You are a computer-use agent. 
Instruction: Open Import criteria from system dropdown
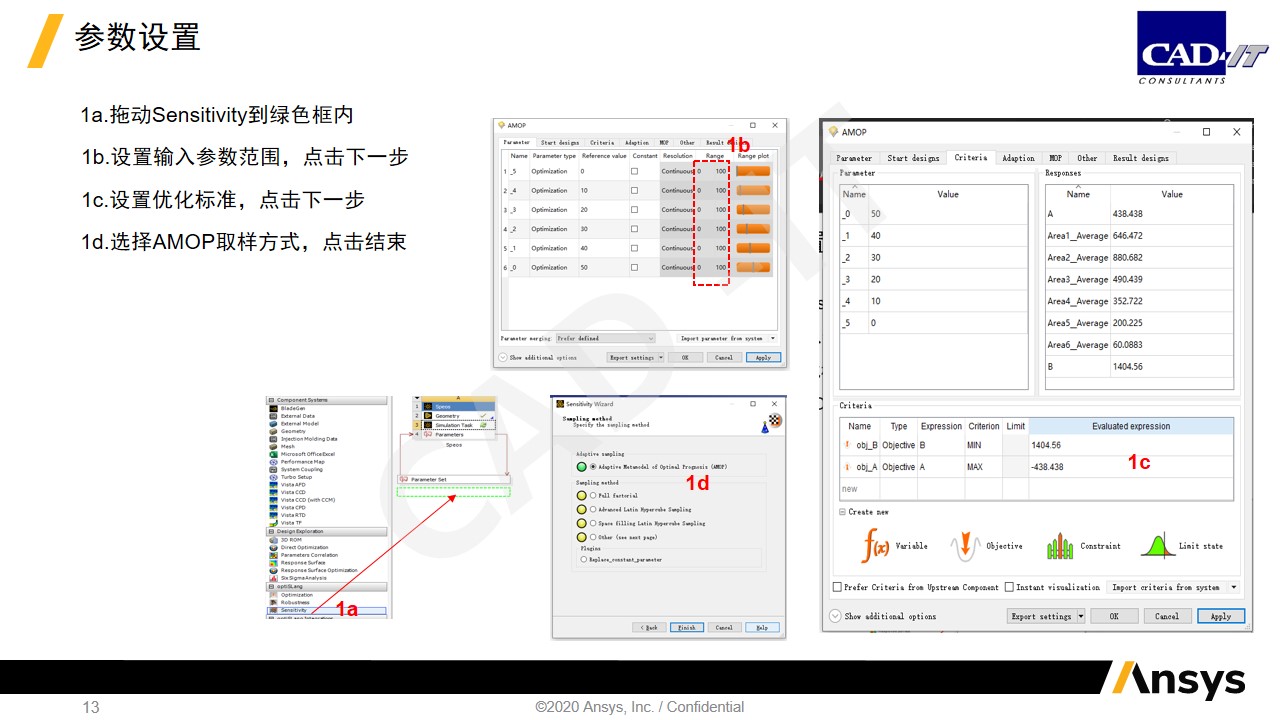[1174, 587]
